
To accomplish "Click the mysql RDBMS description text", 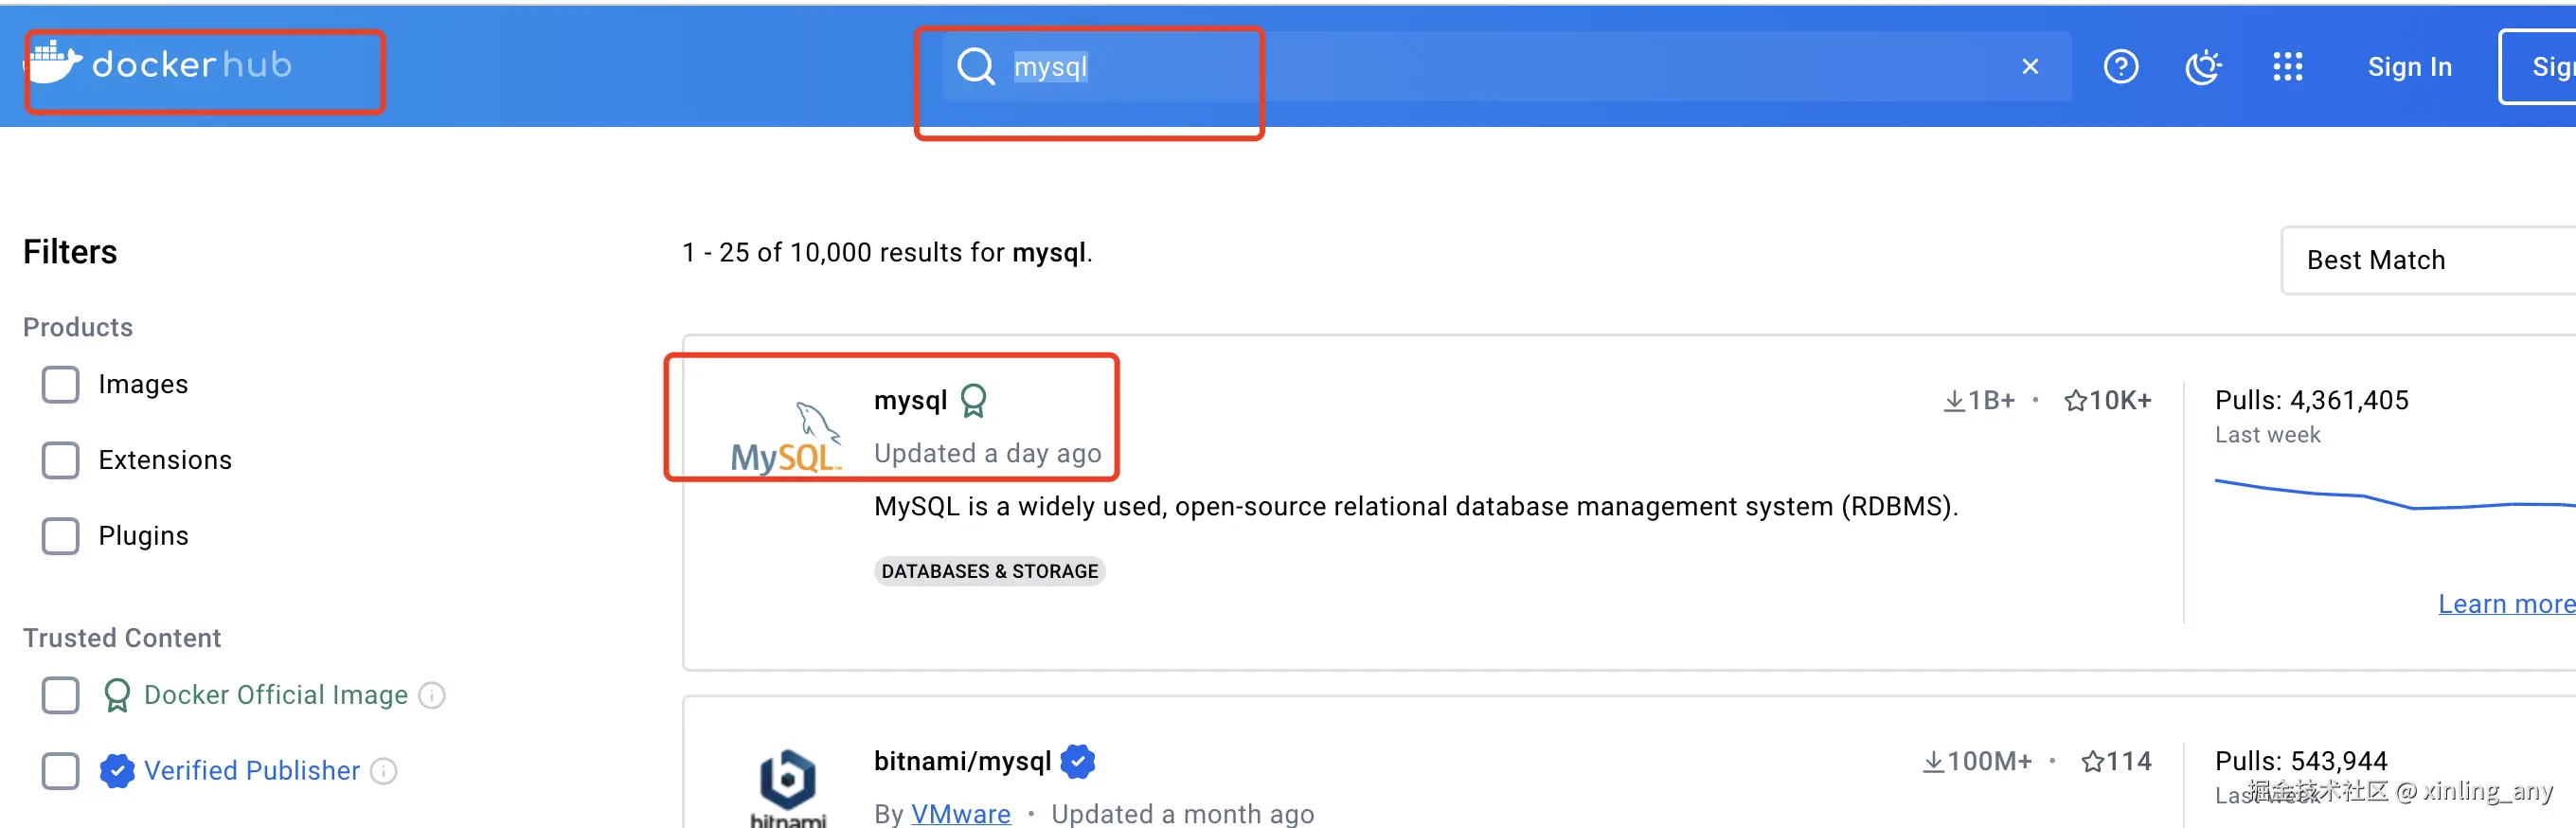I will (x=1415, y=506).
